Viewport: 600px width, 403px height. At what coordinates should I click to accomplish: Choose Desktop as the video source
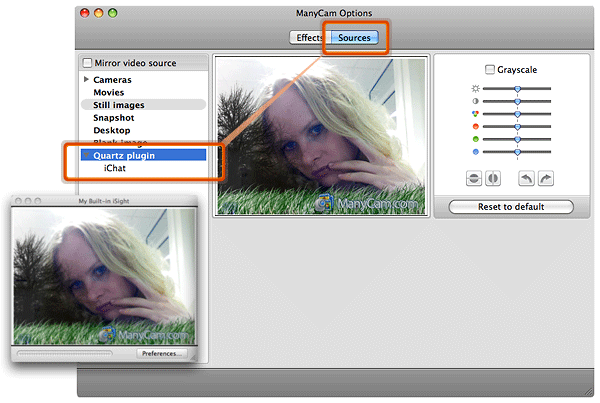coord(112,130)
